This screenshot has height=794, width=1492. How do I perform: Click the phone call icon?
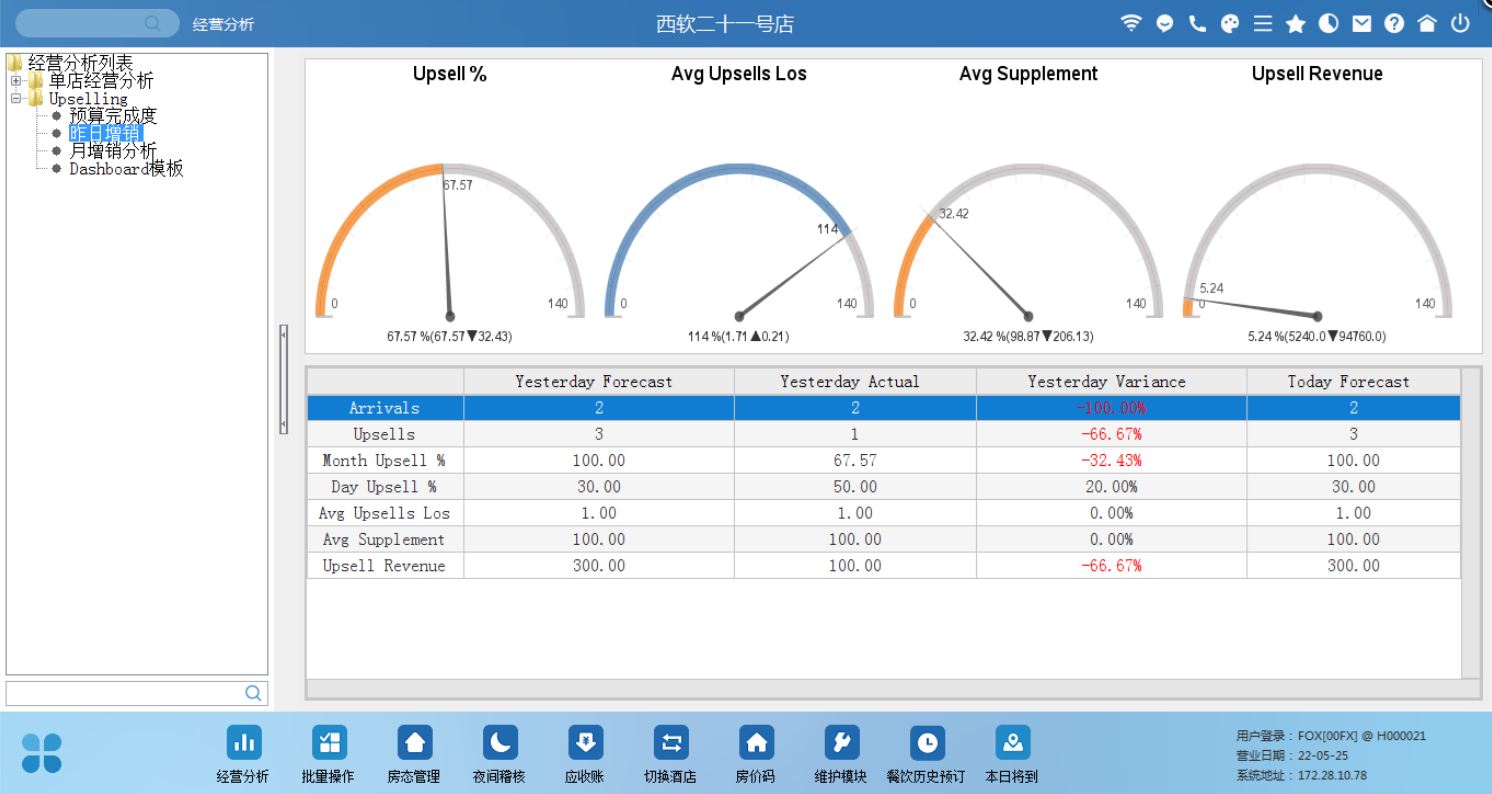tap(1197, 23)
